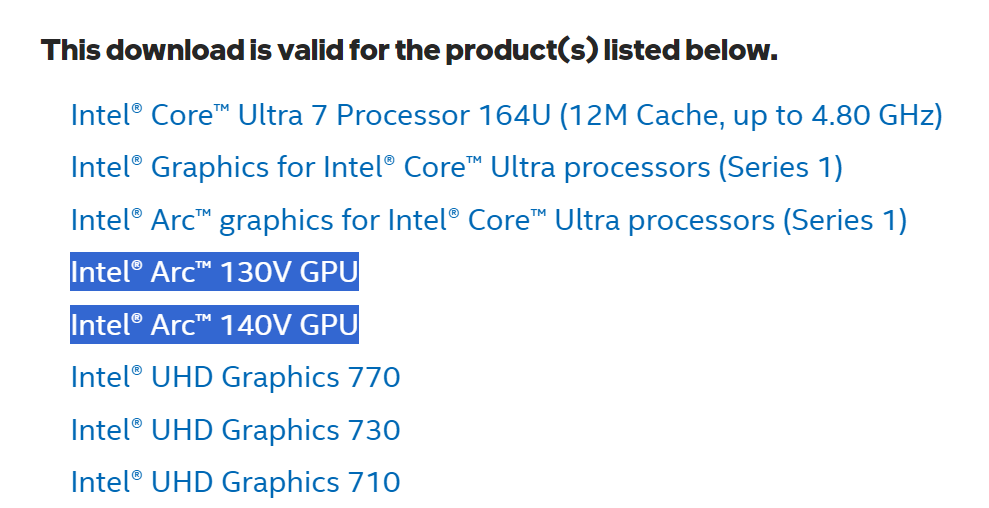Click '(Series 1)' in the Intel Graphics link

point(780,167)
